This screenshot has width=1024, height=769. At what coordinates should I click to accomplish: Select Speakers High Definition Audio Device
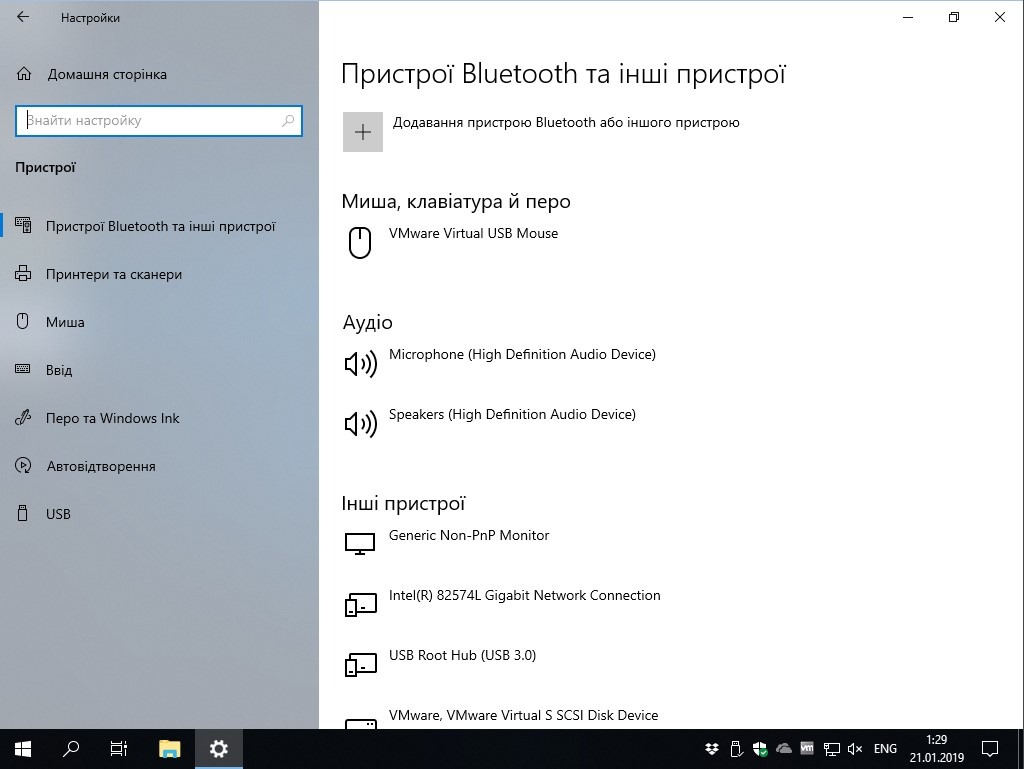[512, 415]
